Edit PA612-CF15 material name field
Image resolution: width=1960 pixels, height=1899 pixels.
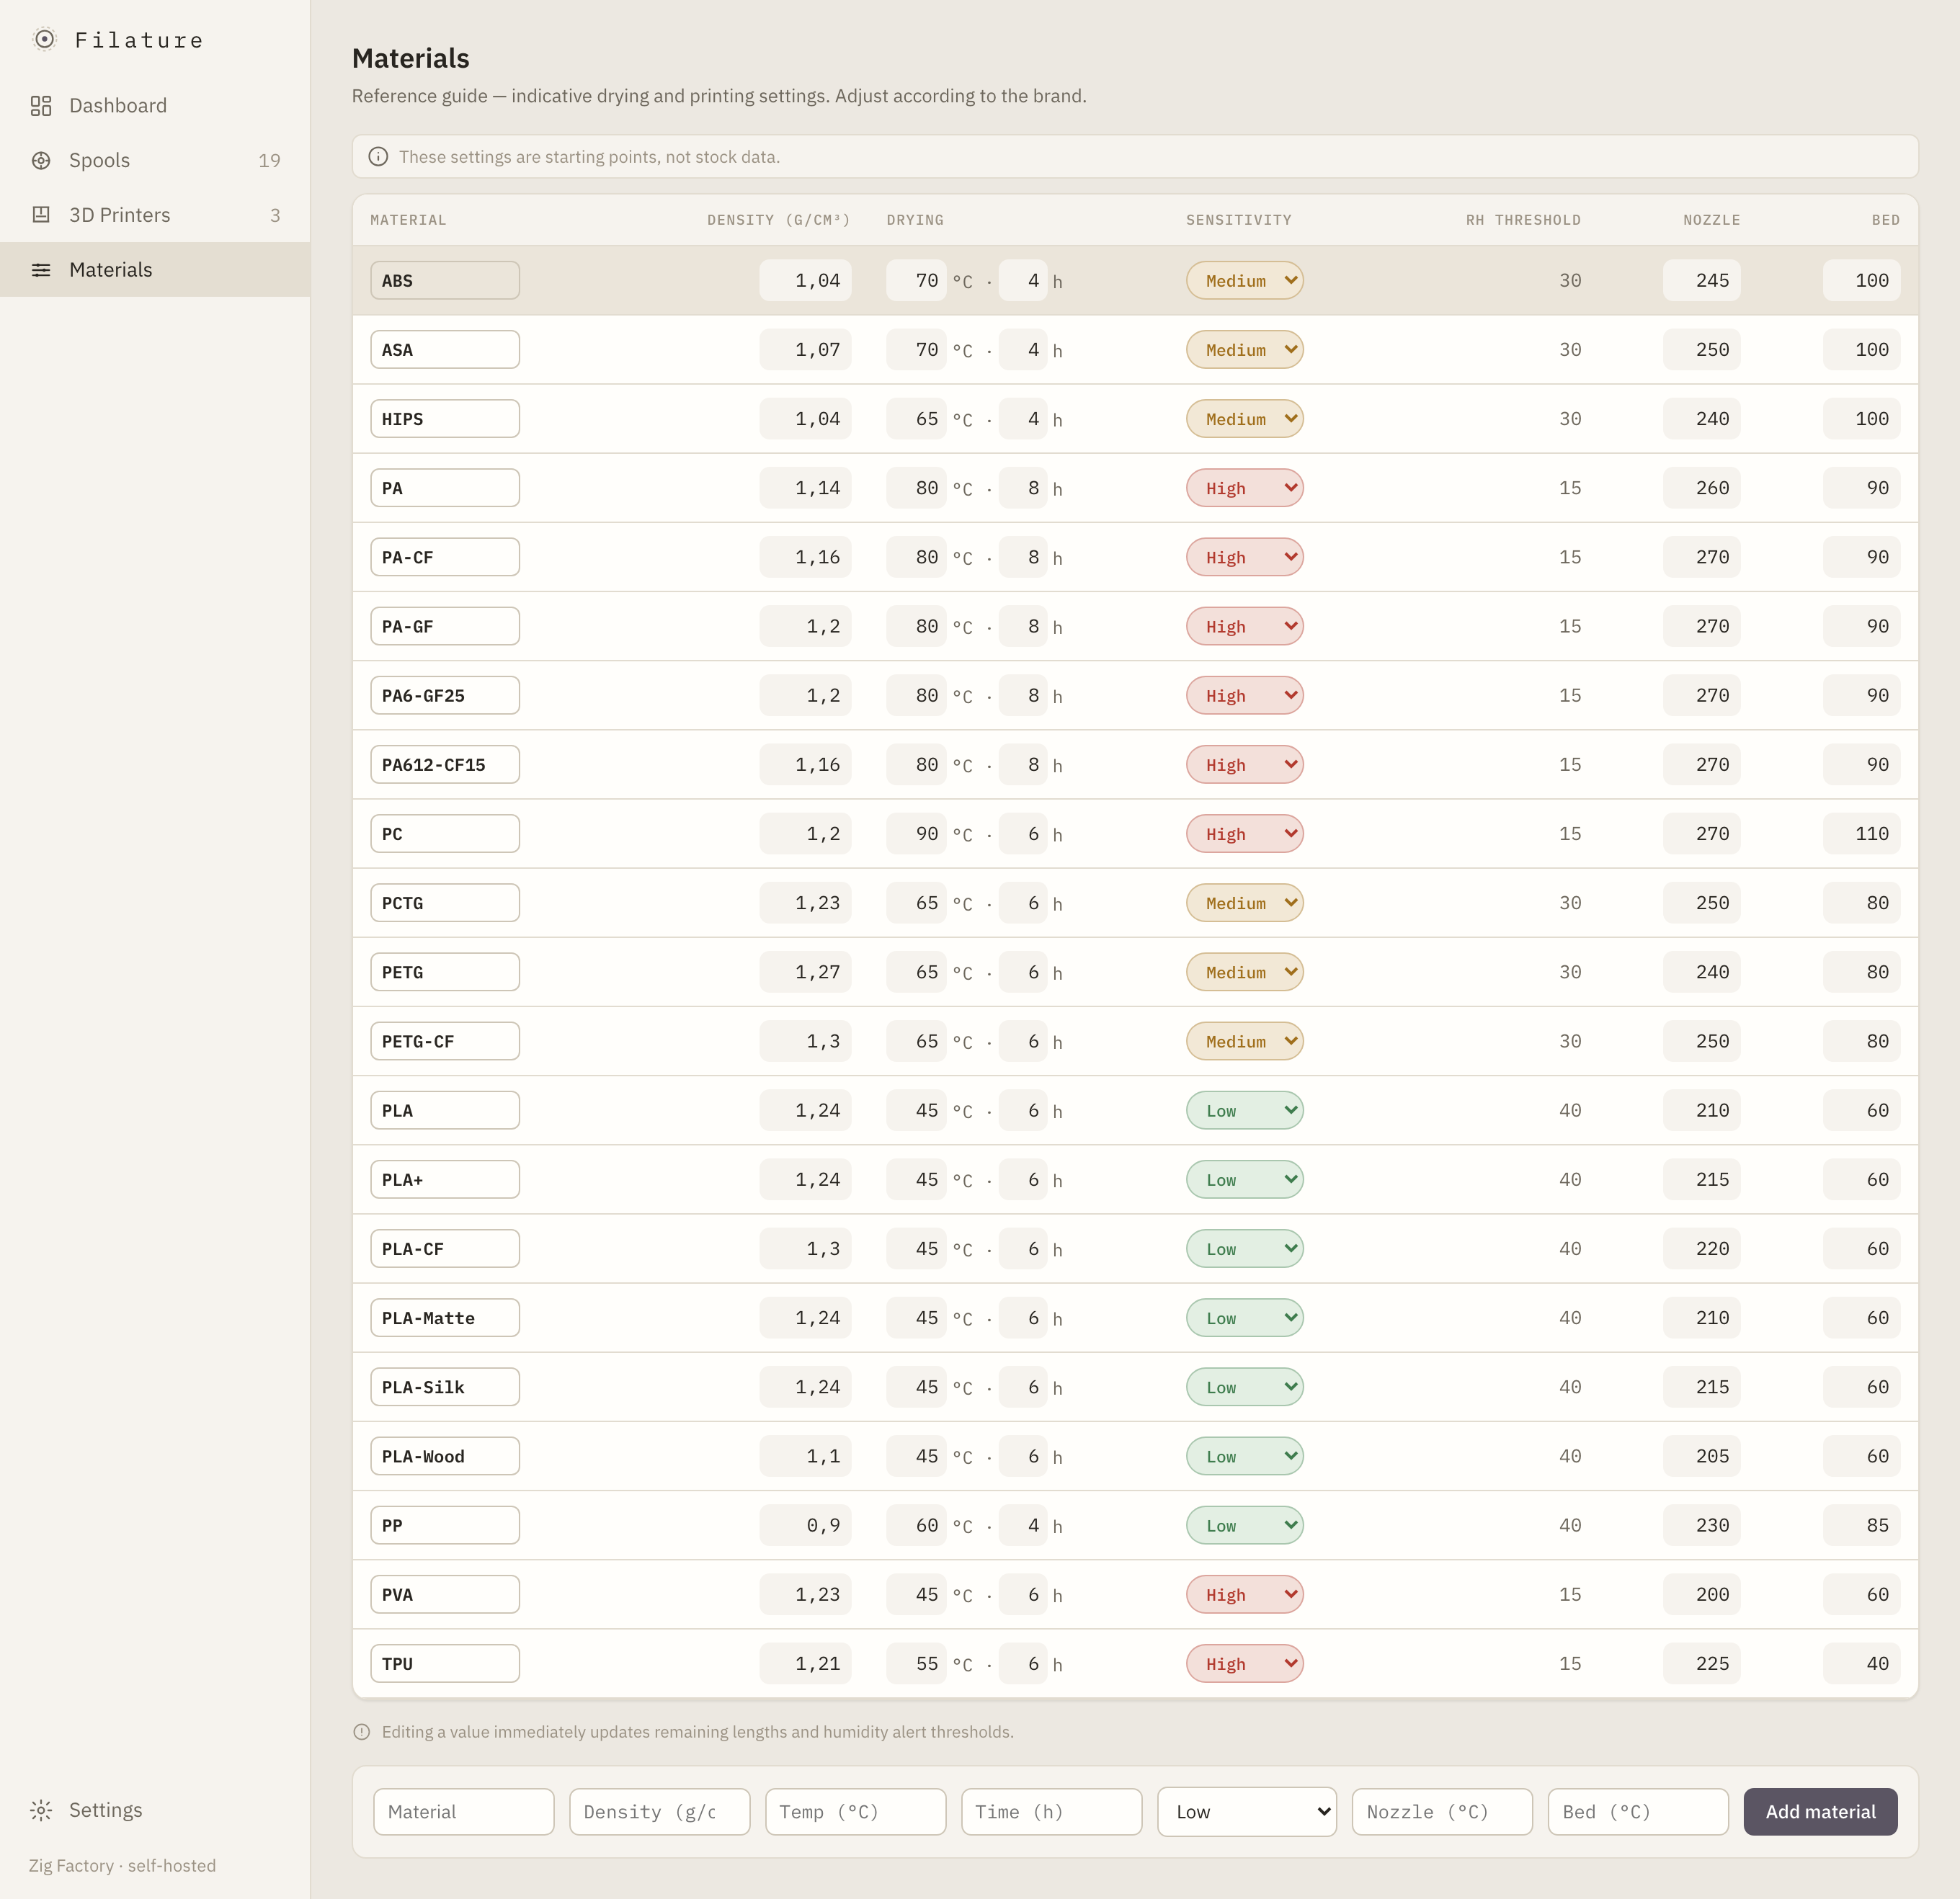click(x=445, y=765)
